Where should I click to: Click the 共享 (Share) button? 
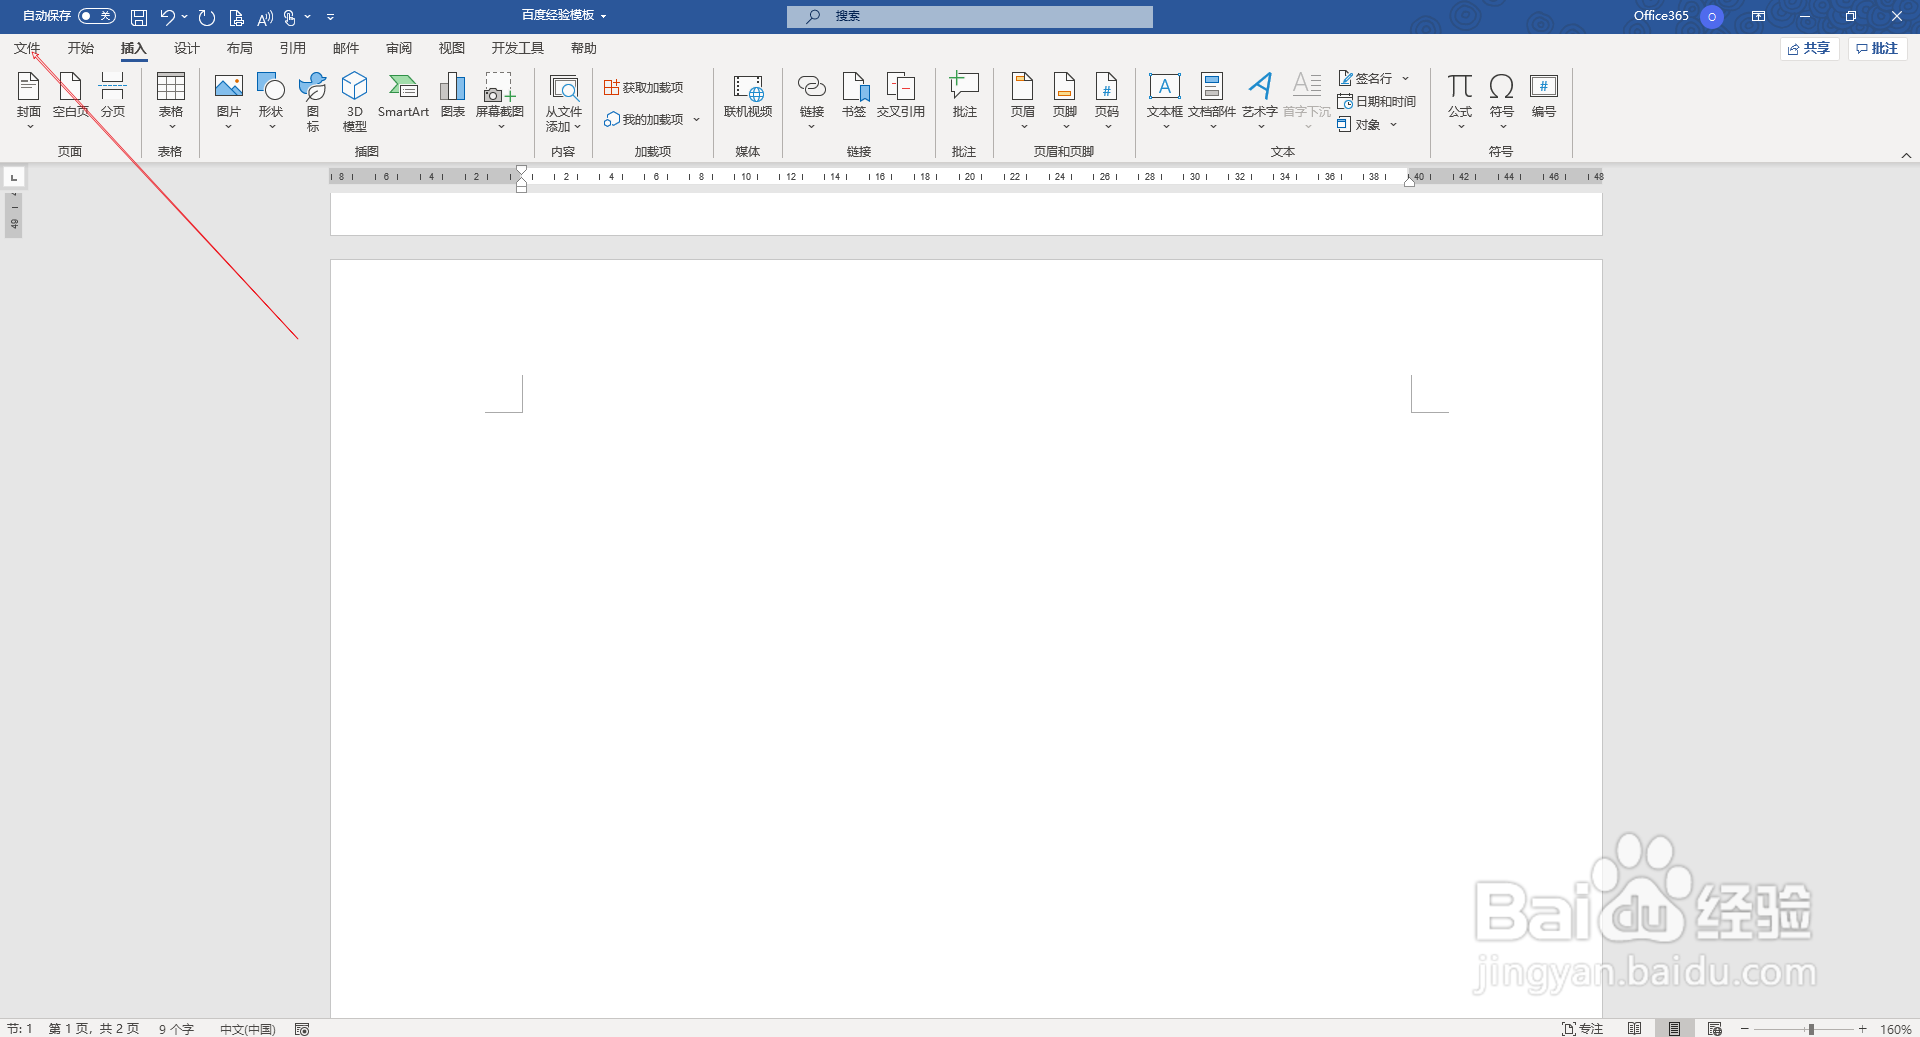[1809, 48]
